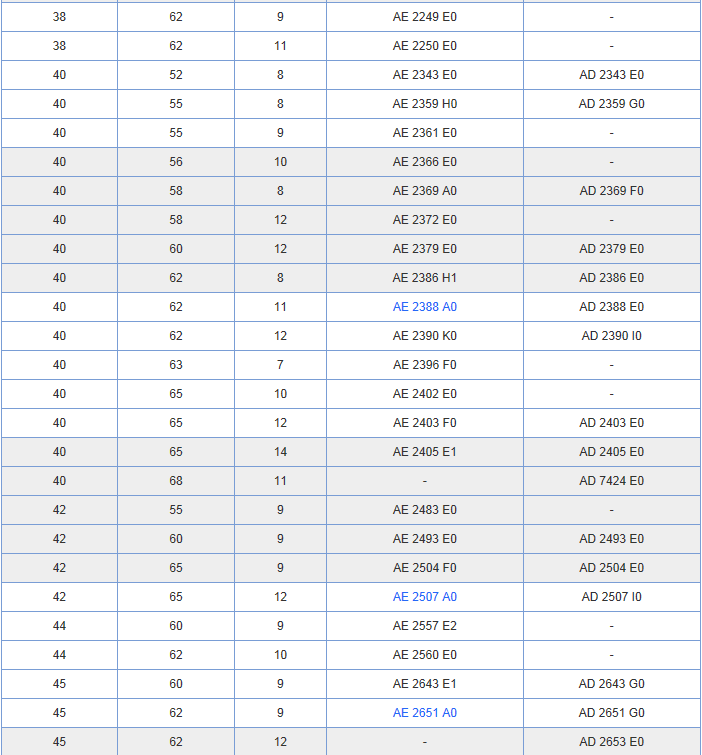The image size is (702, 755).
Task: Select part number AD 2343 E0
Action: click(611, 75)
